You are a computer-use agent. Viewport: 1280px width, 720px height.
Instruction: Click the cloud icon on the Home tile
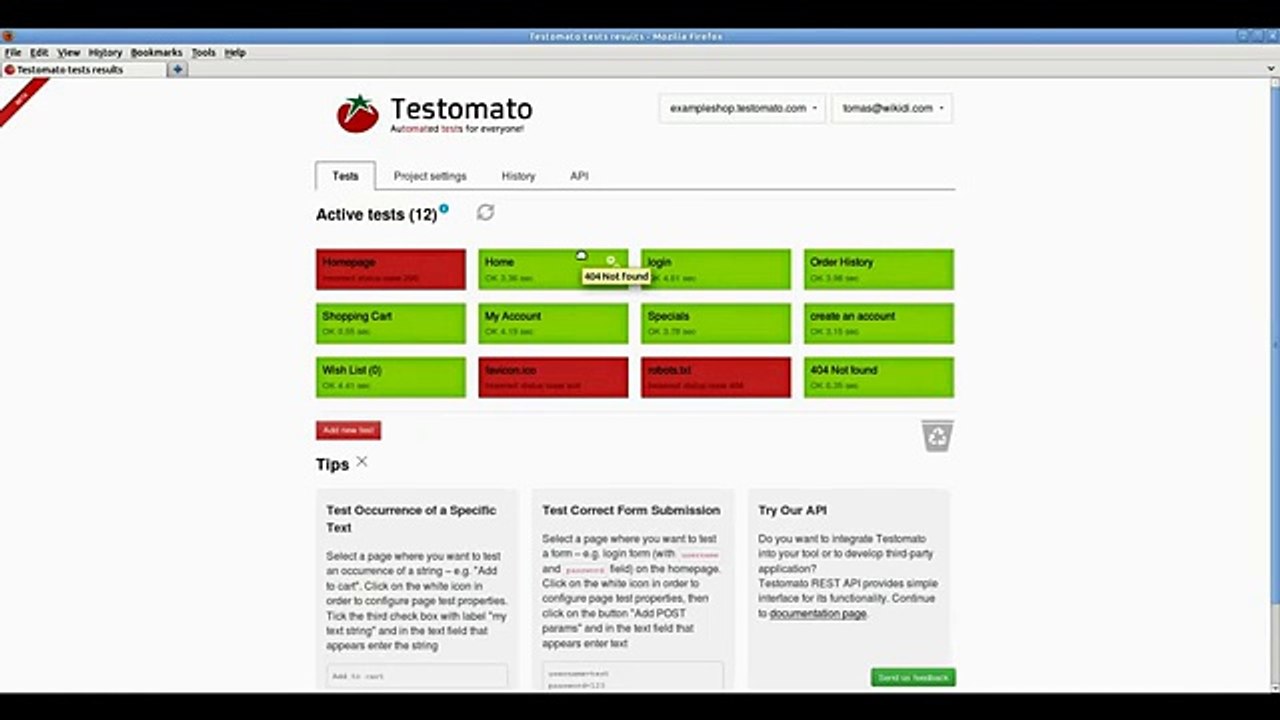[x=581, y=256]
